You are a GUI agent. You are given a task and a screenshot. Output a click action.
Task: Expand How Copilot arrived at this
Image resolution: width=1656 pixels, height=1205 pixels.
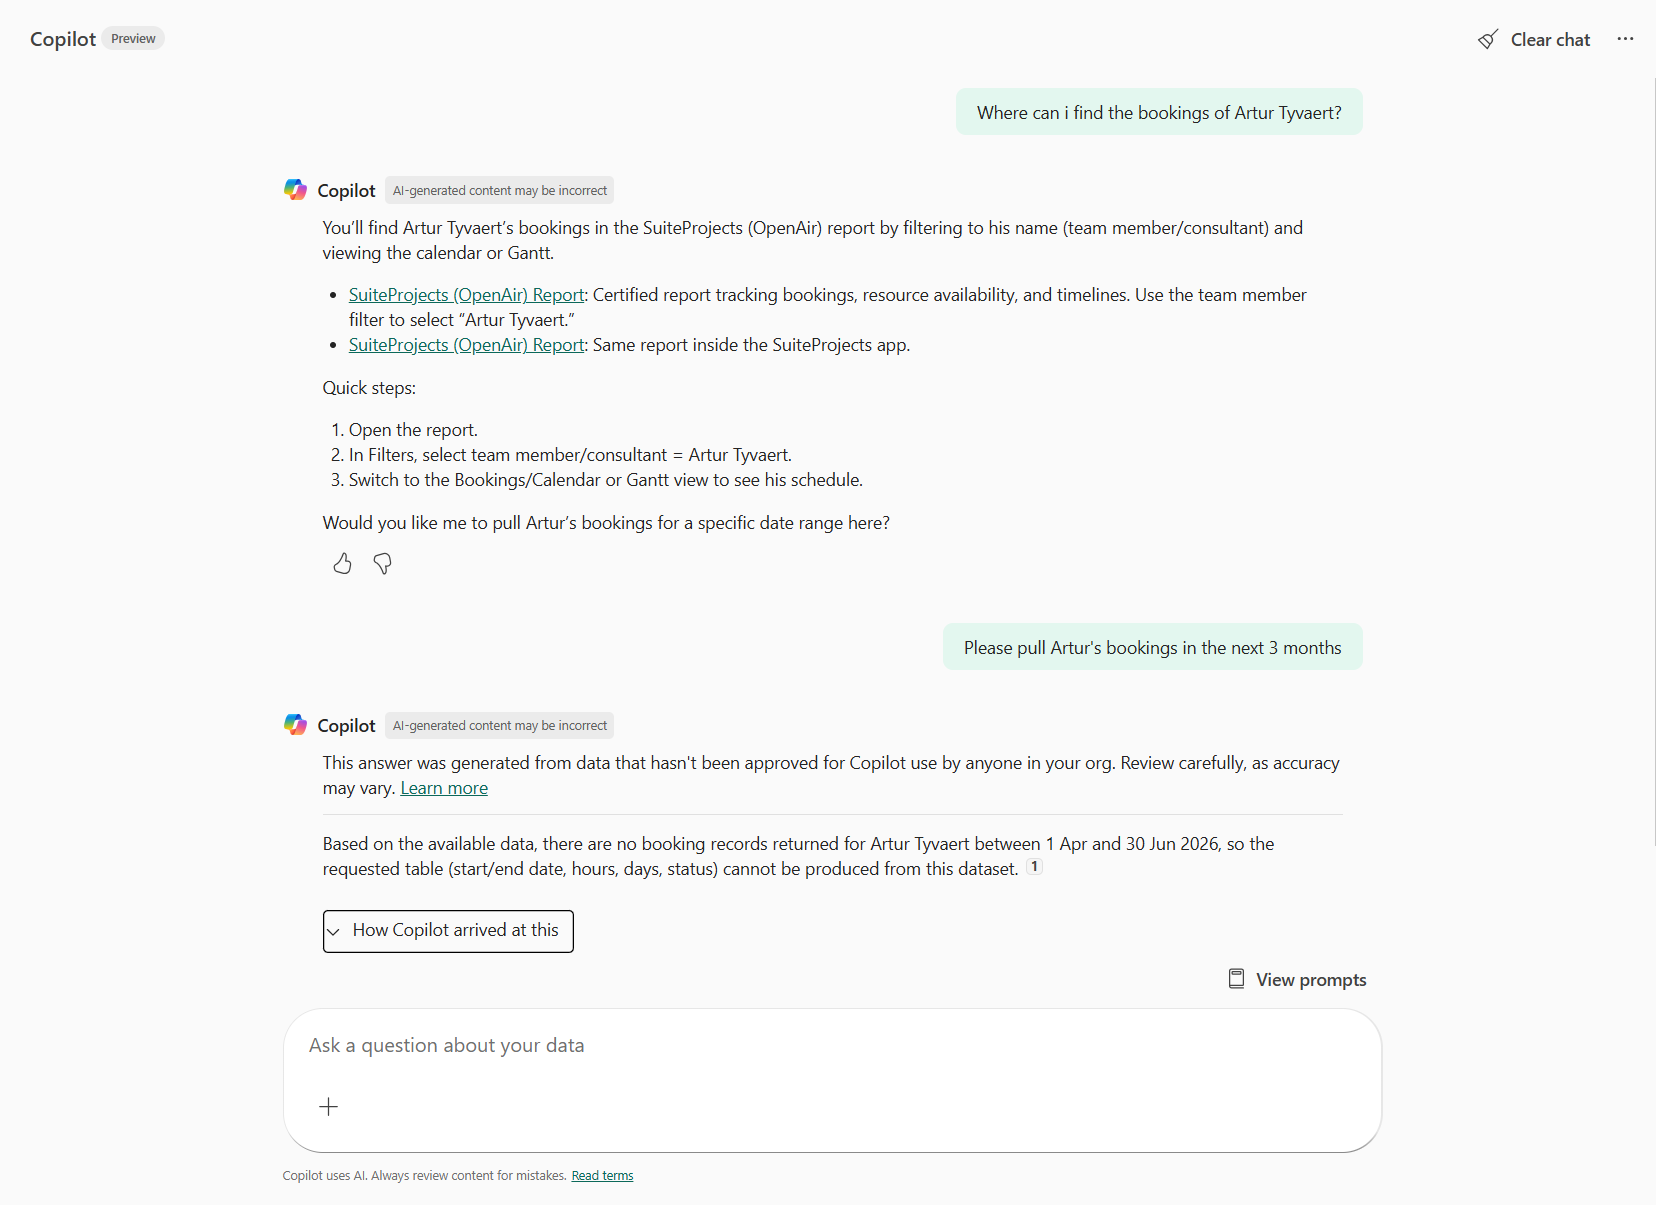click(448, 931)
